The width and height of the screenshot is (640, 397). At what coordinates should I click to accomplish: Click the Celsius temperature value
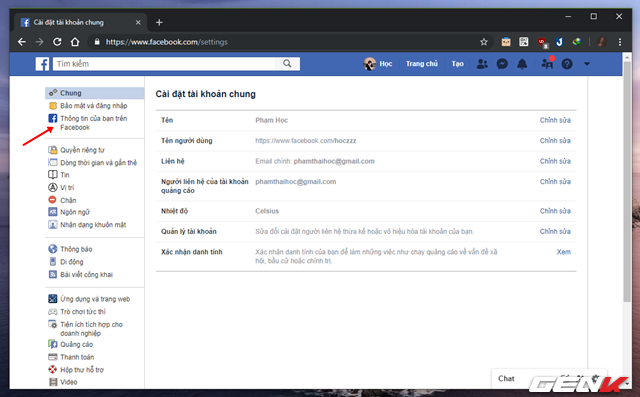pos(267,211)
